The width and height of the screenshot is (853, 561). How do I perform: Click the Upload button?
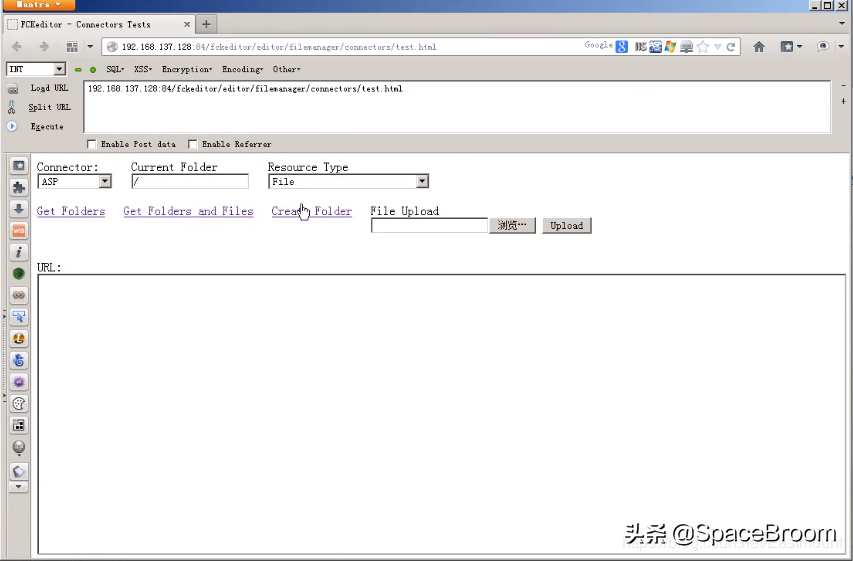coord(566,225)
